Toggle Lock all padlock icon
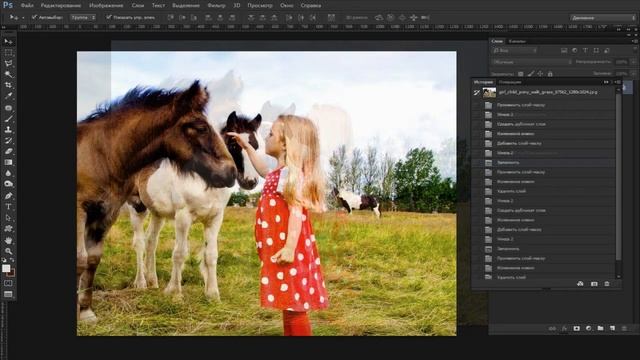 pyautogui.click(x=550, y=74)
